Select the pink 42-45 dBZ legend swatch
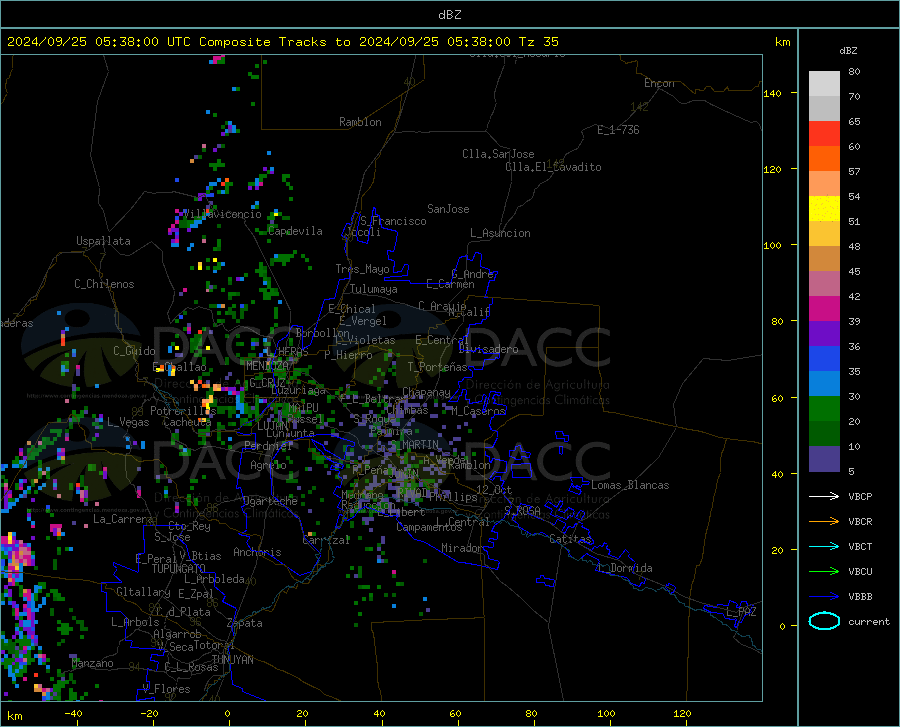This screenshot has height=727, width=900. [x=824, y=284]
